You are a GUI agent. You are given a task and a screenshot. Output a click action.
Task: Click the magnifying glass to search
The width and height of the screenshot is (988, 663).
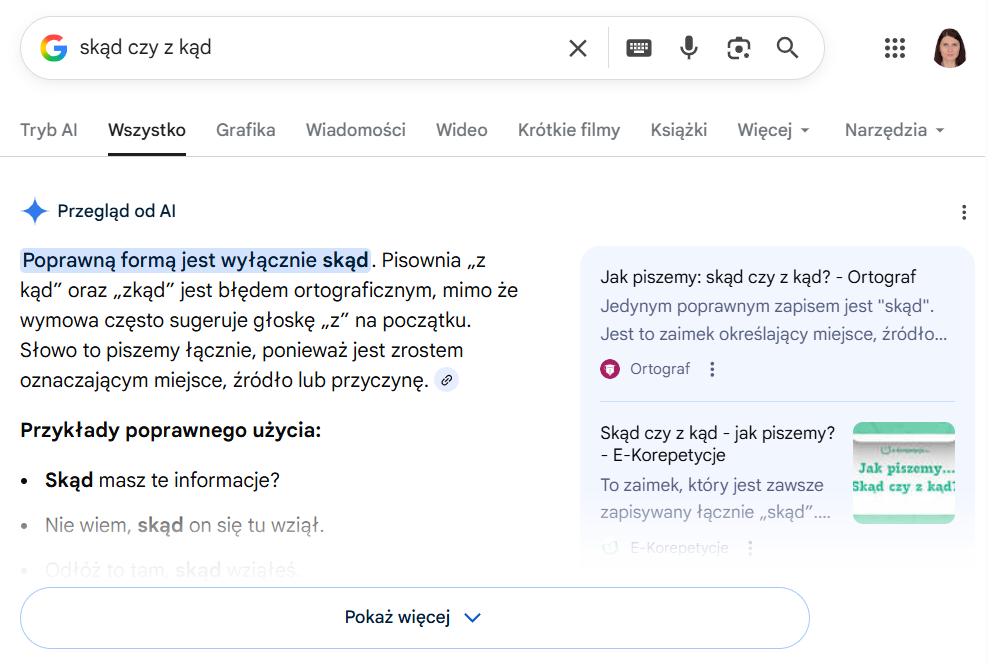787,47
